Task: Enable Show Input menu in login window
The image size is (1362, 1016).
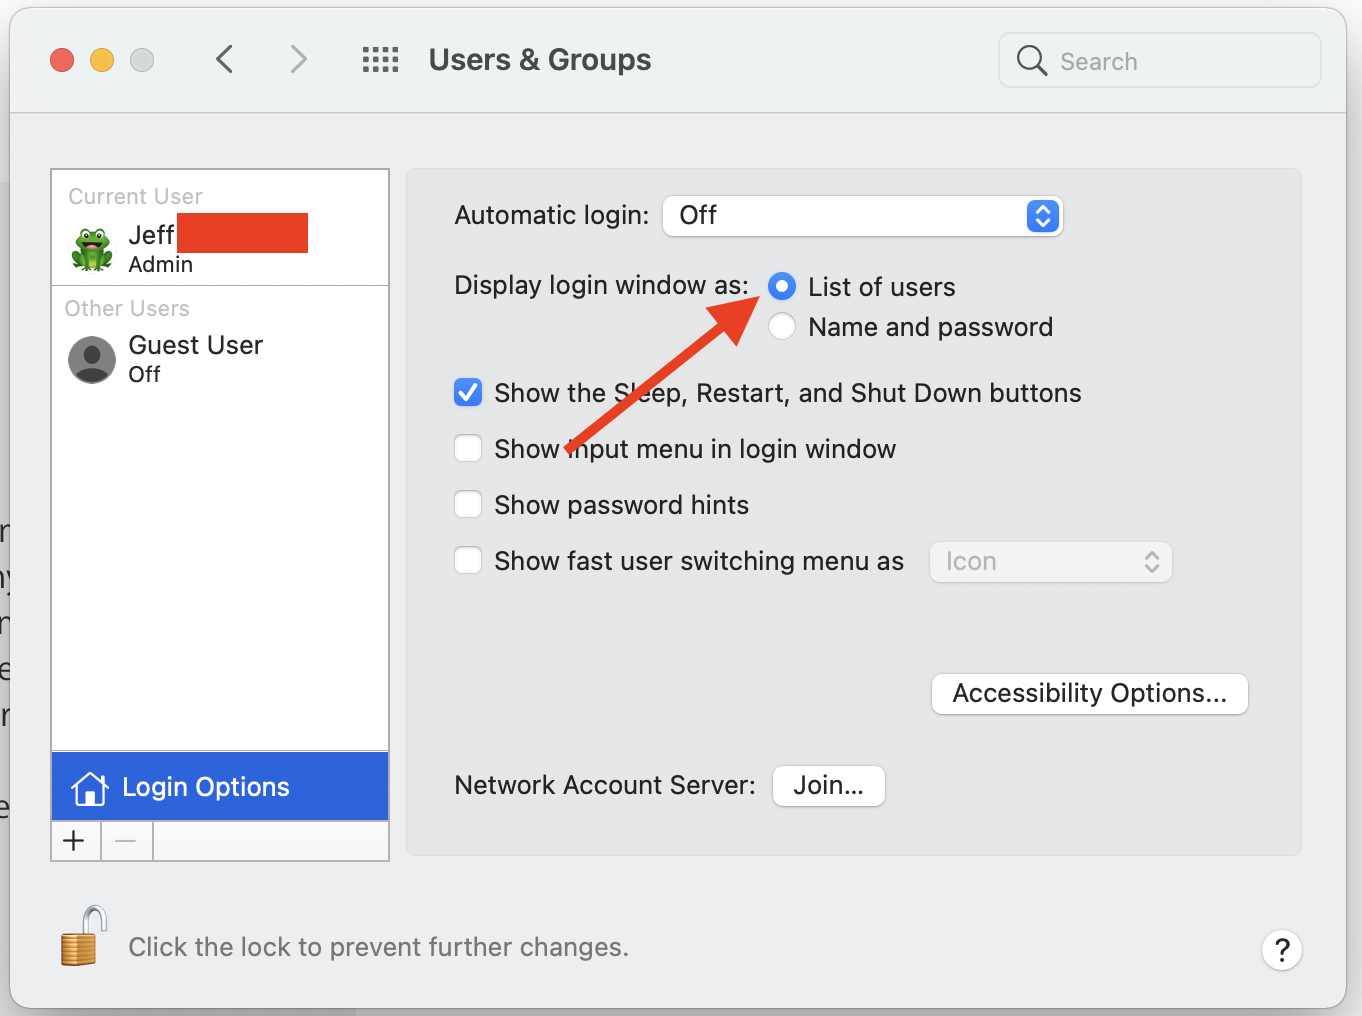Action: pos(468,449)
